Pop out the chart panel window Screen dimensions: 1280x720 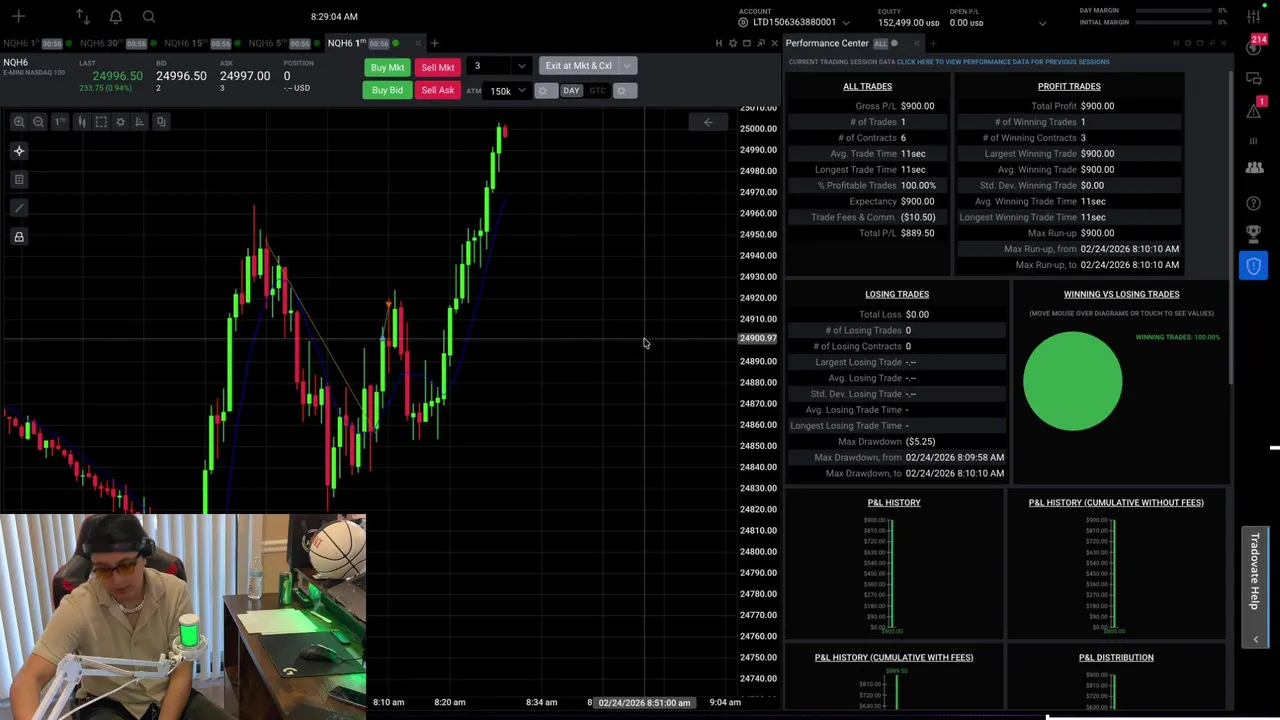tap(760, 43)
